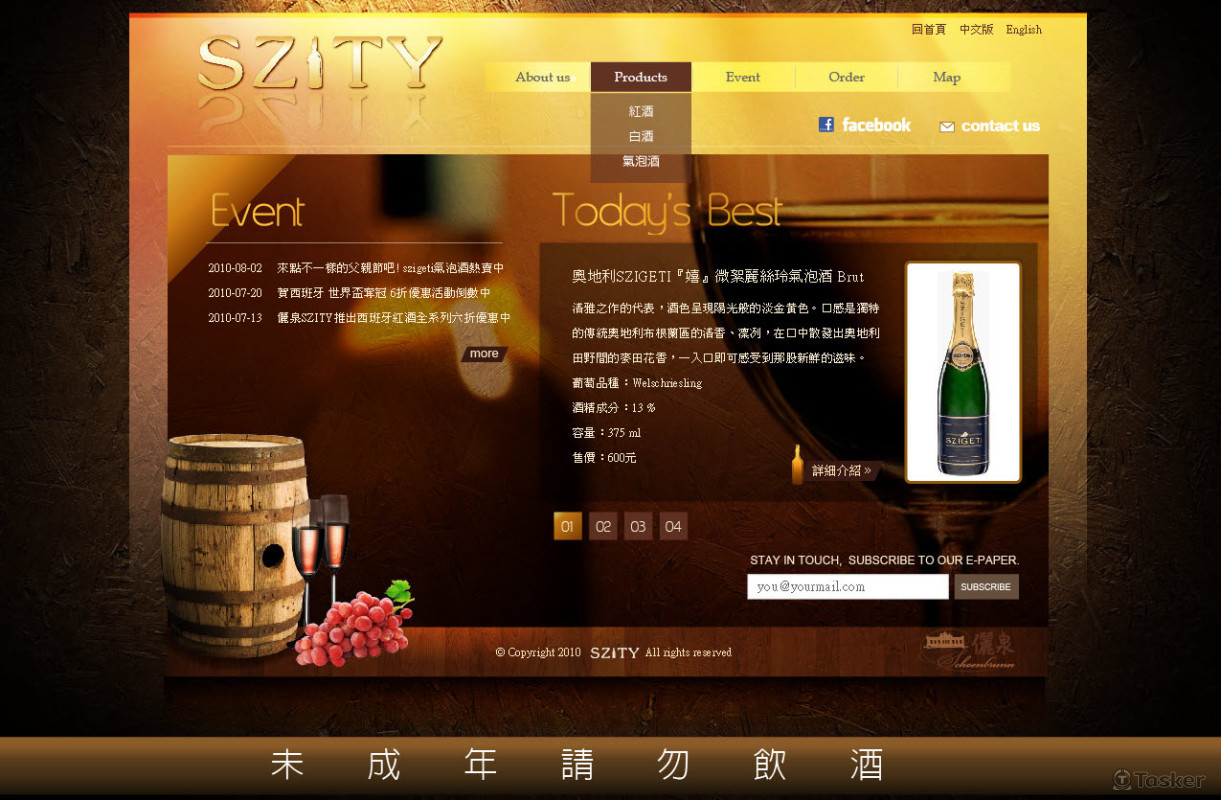Click the more button under Event
This screenshot has width=1221, height=800.
click(x=484, y=354)
